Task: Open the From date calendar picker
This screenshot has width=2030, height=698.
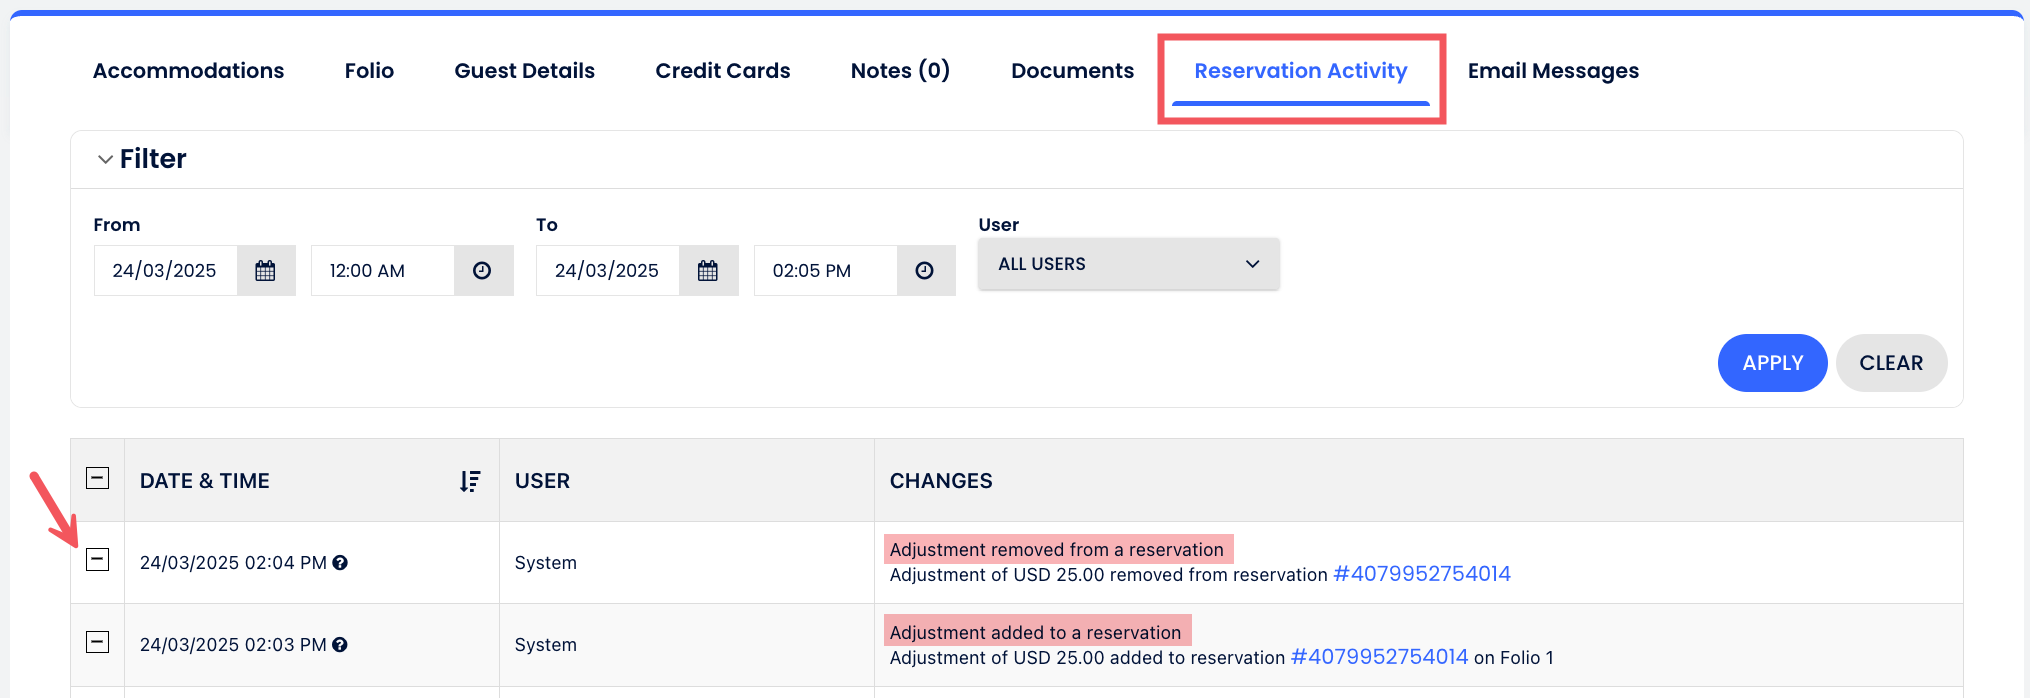Action: (x=265, y=271)
